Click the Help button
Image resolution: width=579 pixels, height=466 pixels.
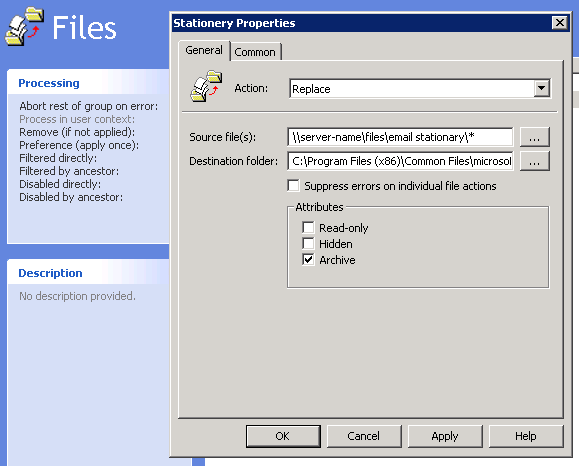click(x=526, y=436)
